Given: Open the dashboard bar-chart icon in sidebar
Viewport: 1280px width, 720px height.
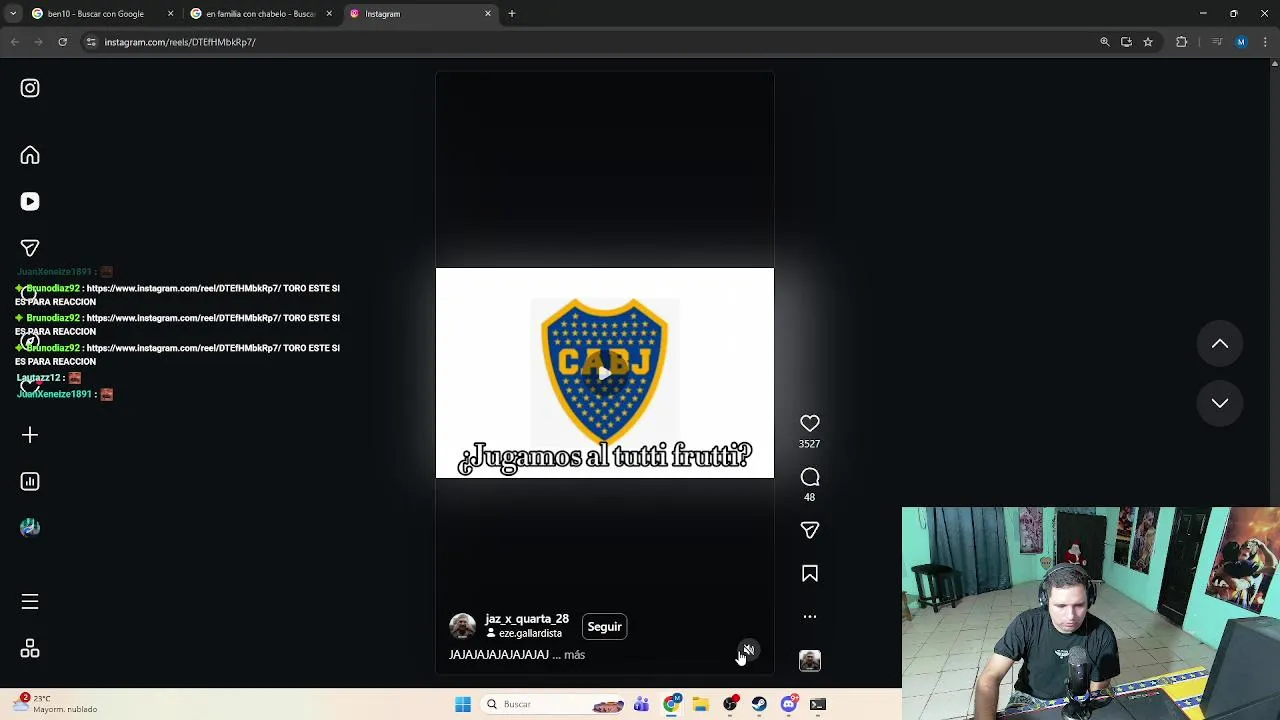Looking at the screenshot, I should pyautogui.click(x=30, y=481).
